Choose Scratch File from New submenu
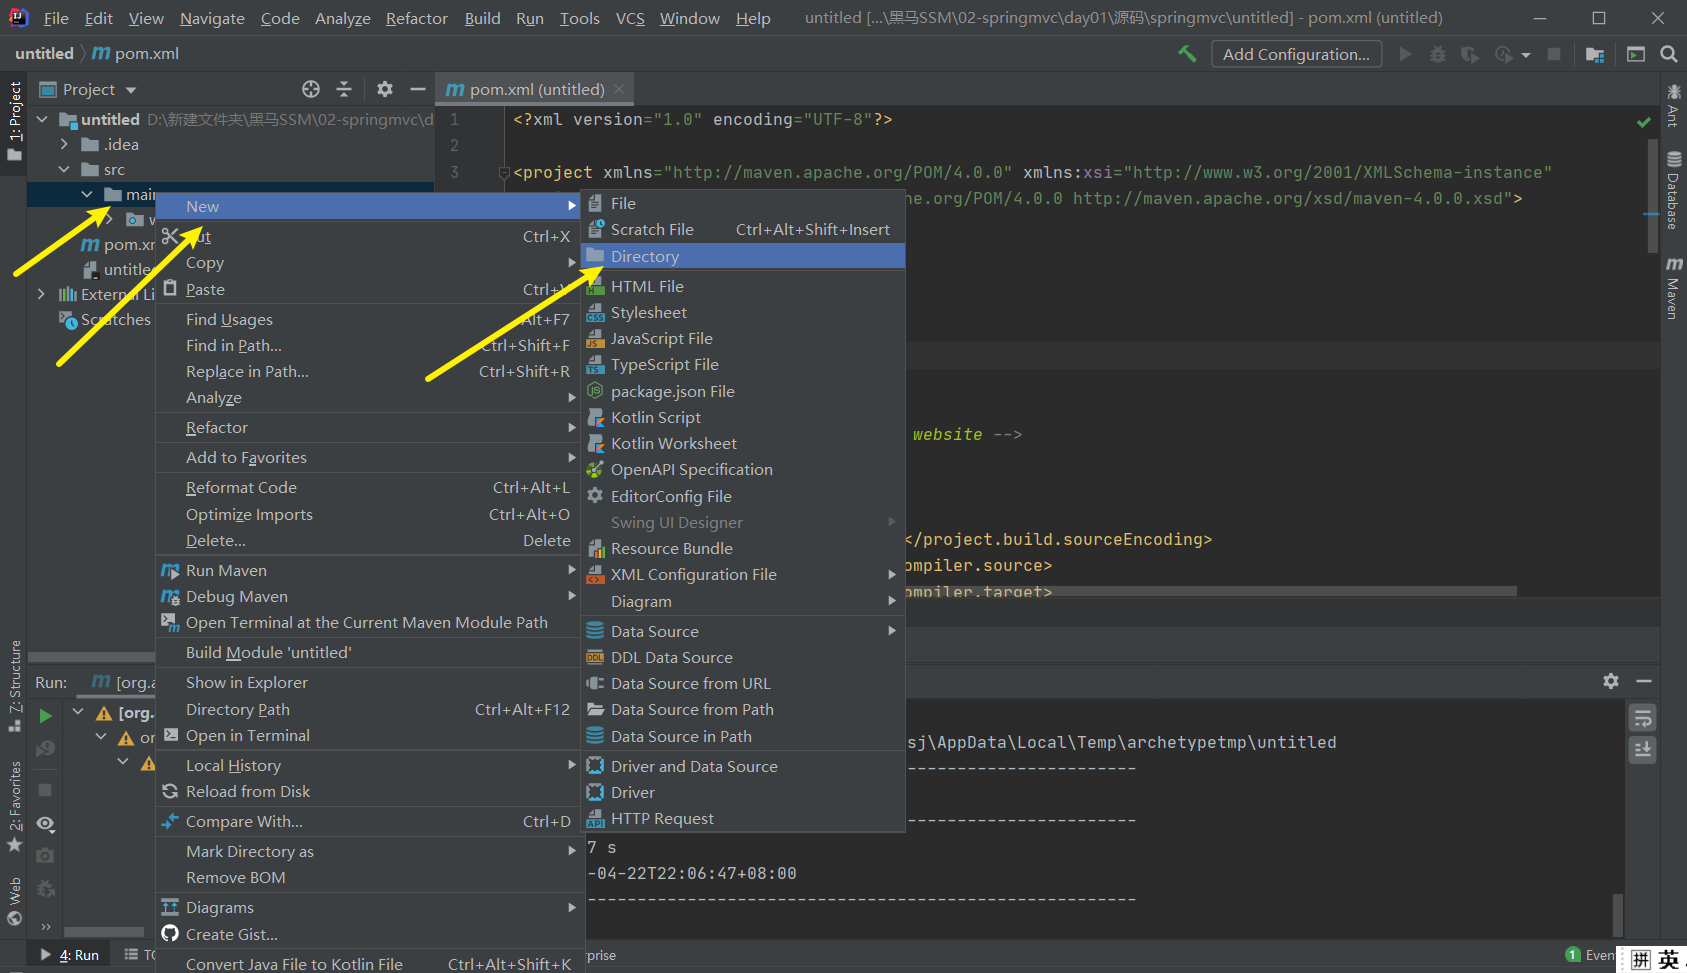This screenshot has height=973, width=1687. point(744,229)
